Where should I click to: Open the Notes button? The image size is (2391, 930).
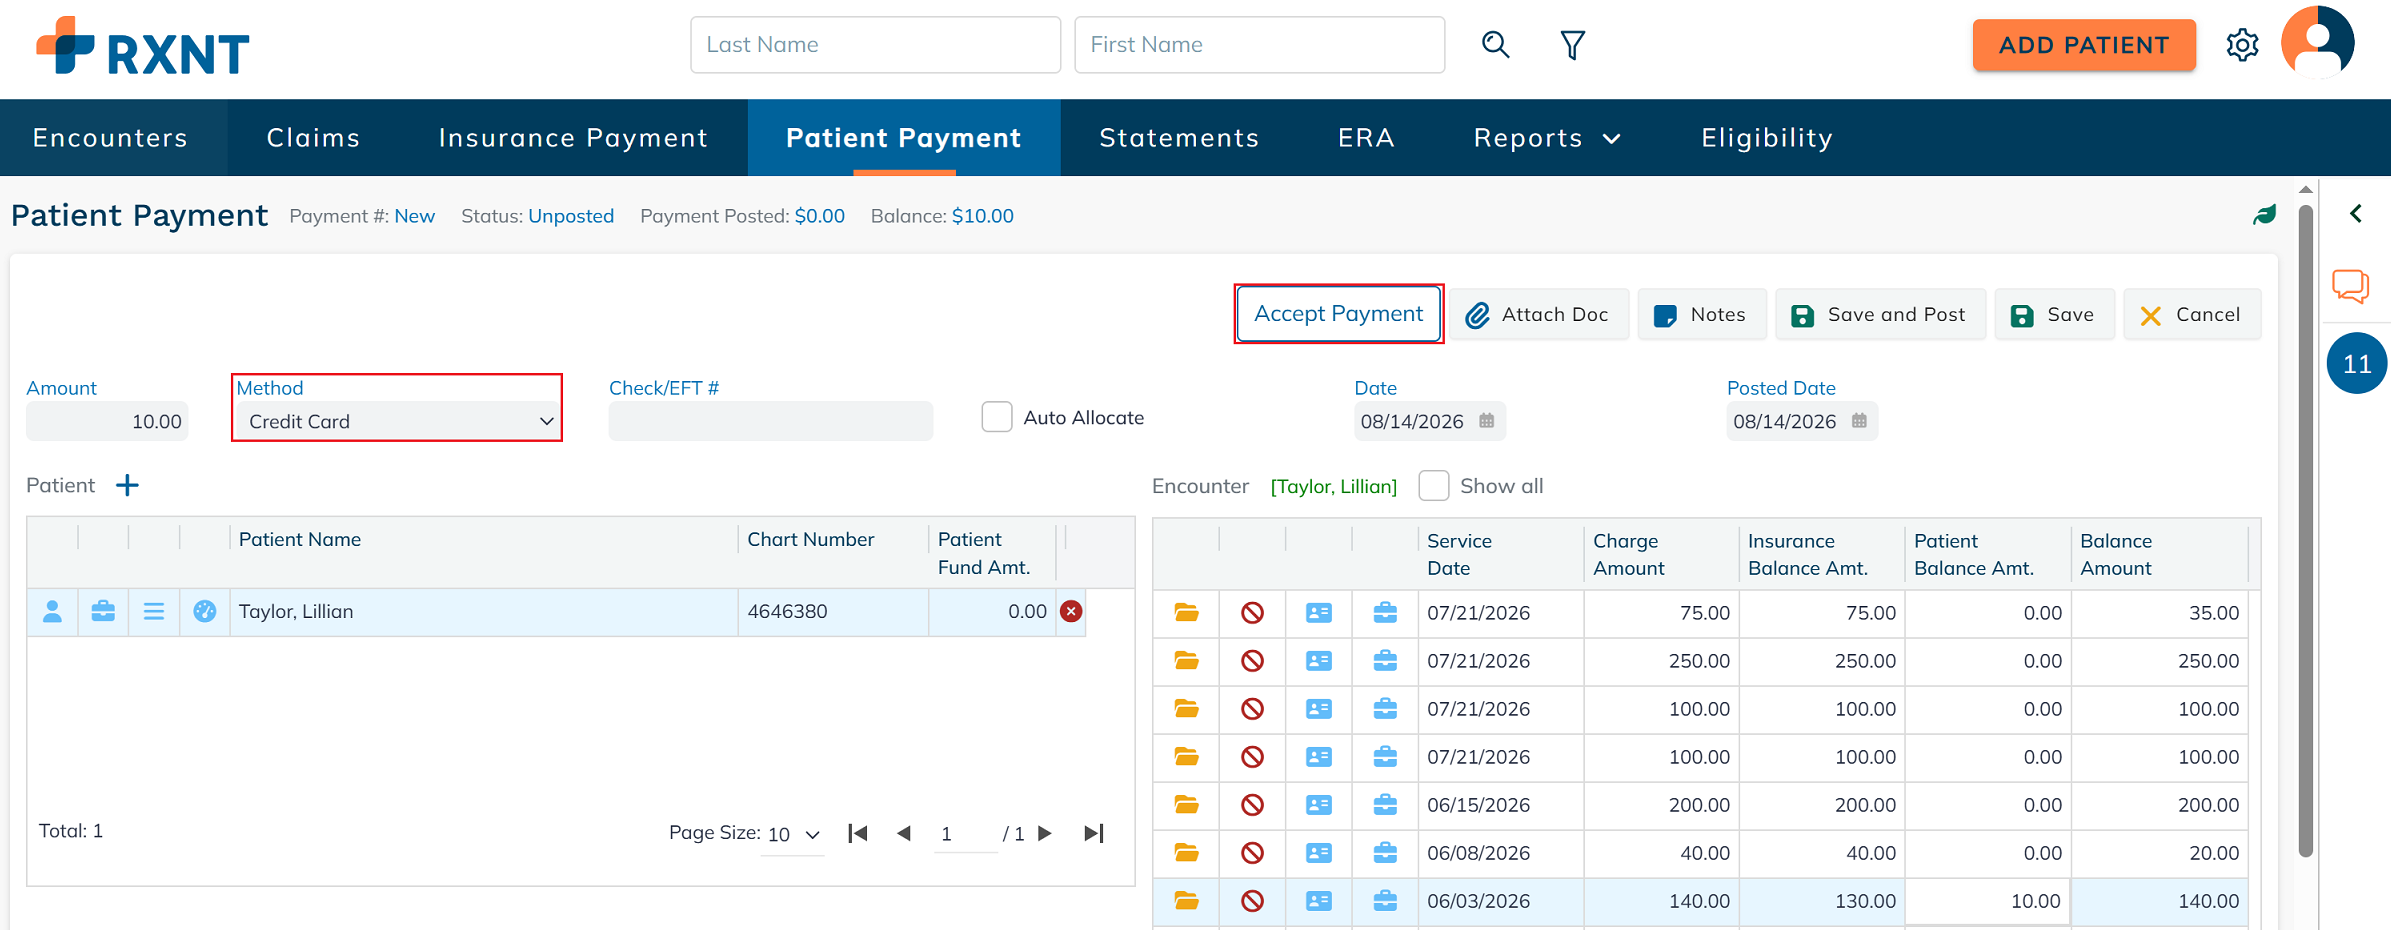point(1700,315)
